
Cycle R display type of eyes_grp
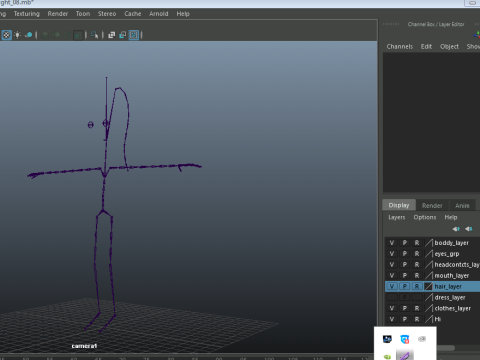417,254
